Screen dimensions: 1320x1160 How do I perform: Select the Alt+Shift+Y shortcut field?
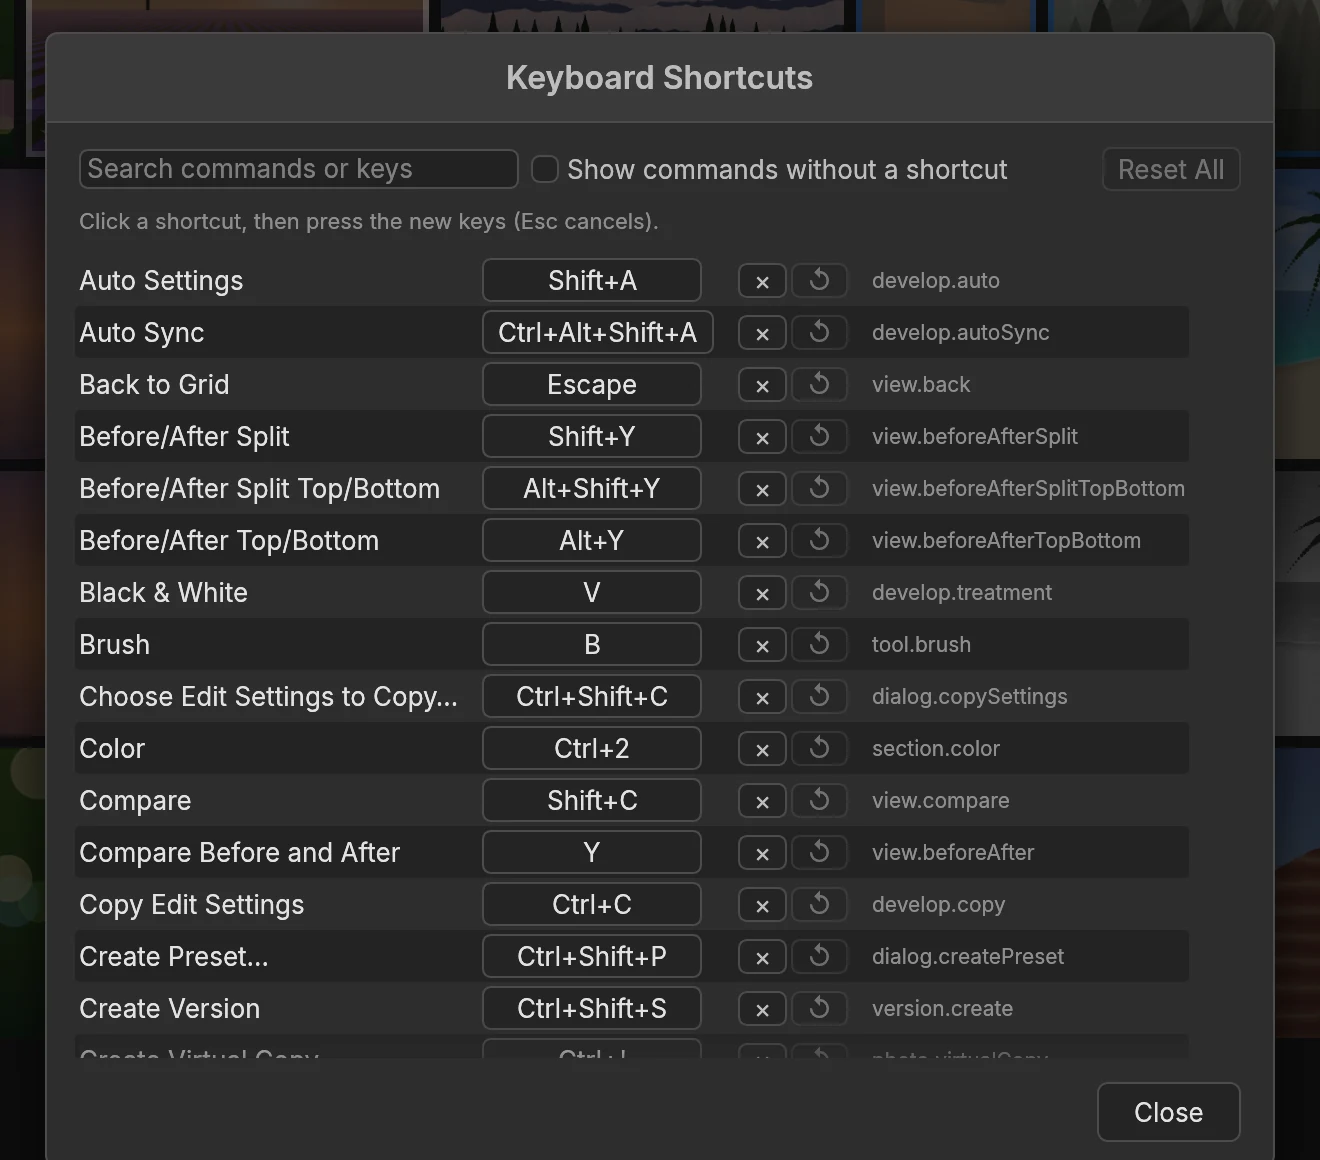tap(592, 489)
